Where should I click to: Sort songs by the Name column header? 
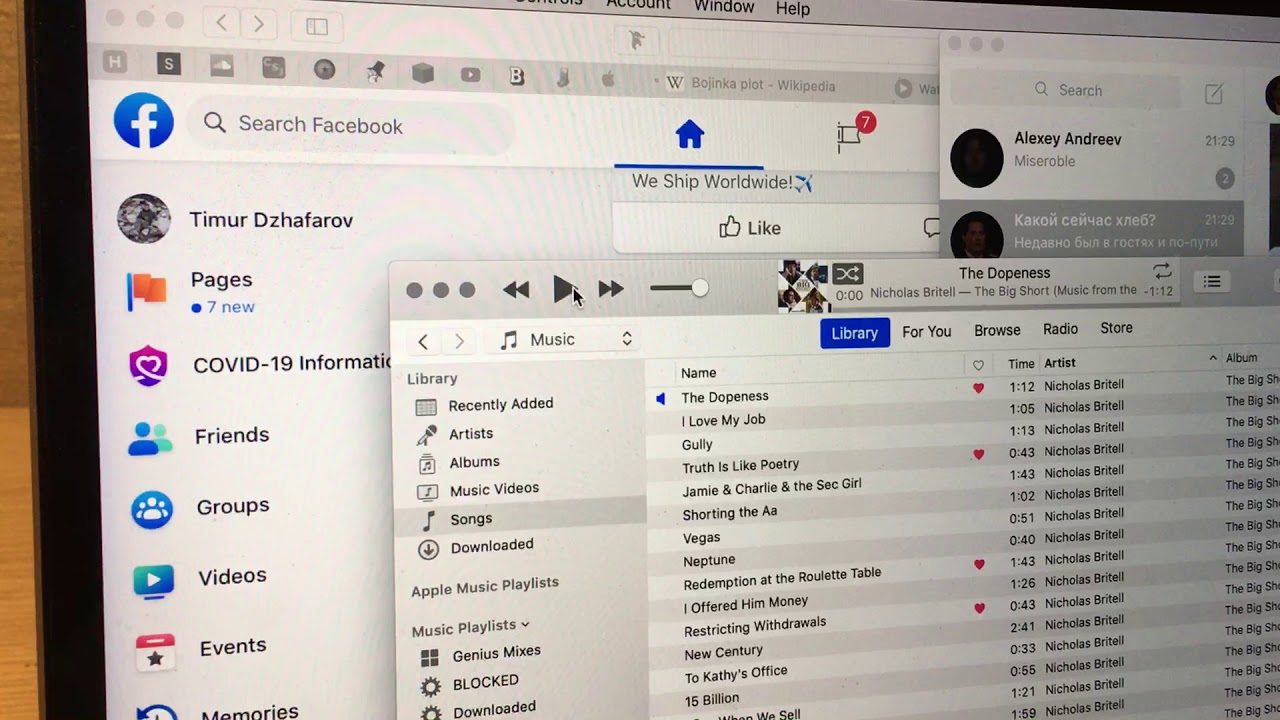click(x=698, y=373)
